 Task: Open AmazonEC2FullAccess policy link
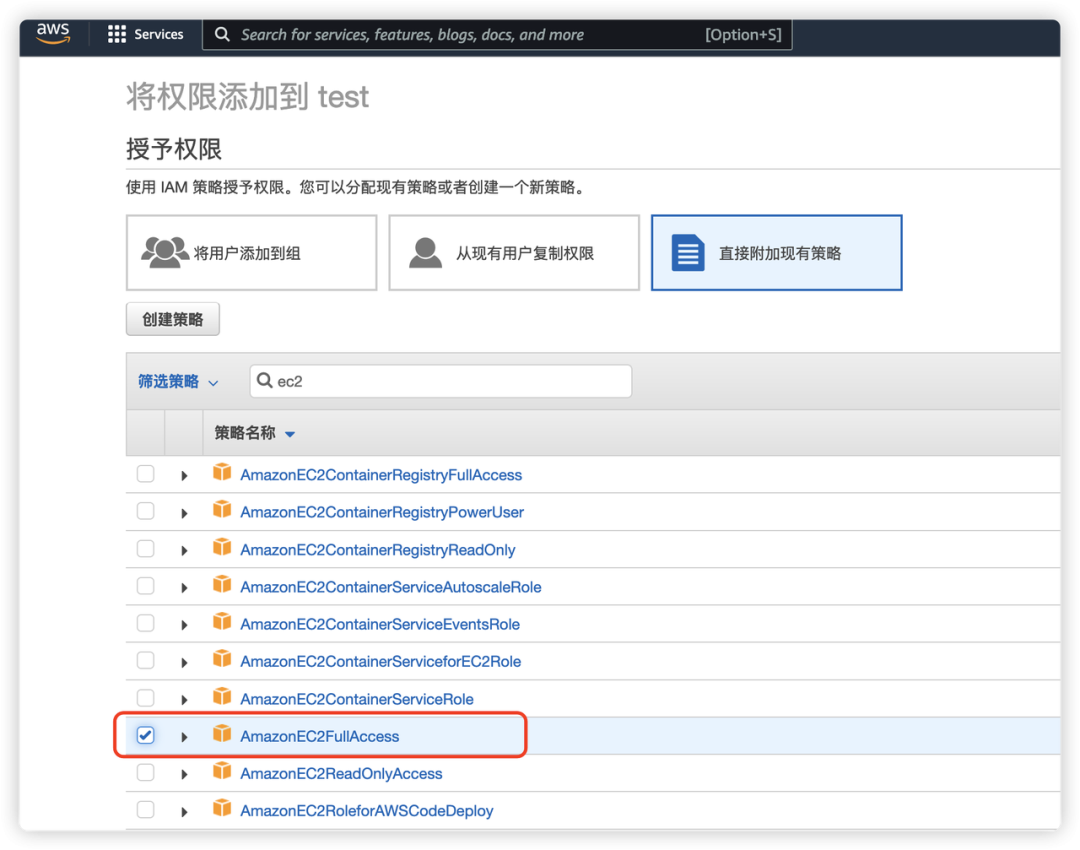pyautogui.click(x=320, y=736)
